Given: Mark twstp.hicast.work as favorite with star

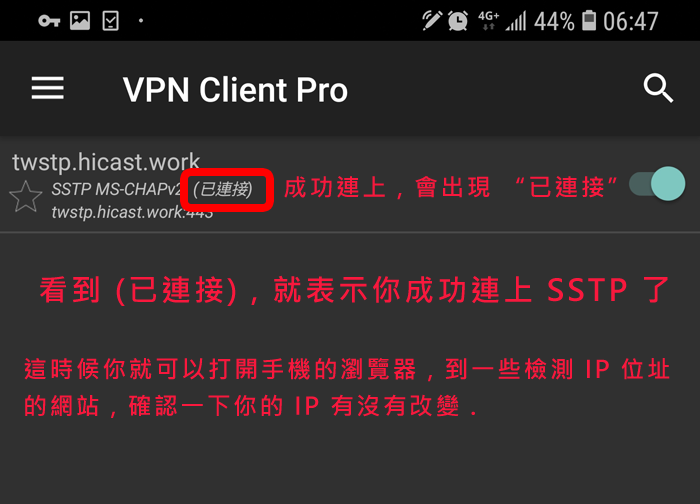Looking at the screenshot, I should tap(25, 196).
